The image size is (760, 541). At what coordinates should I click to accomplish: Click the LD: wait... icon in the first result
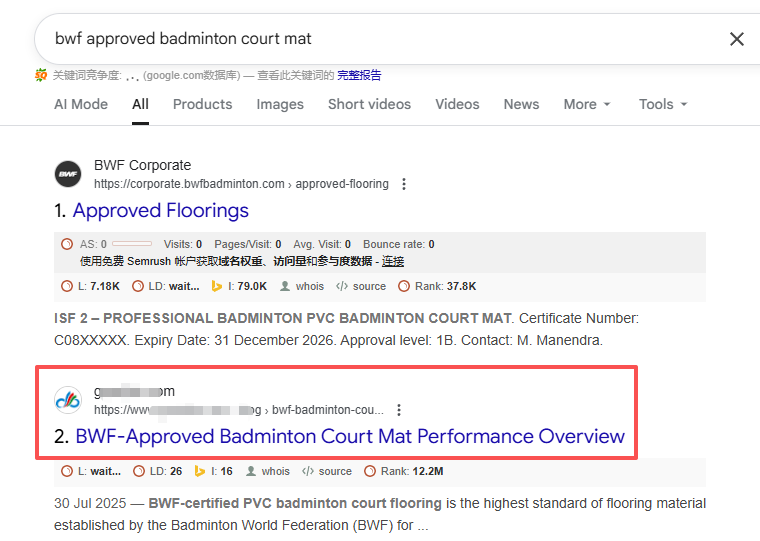click(x=138, y=286)
